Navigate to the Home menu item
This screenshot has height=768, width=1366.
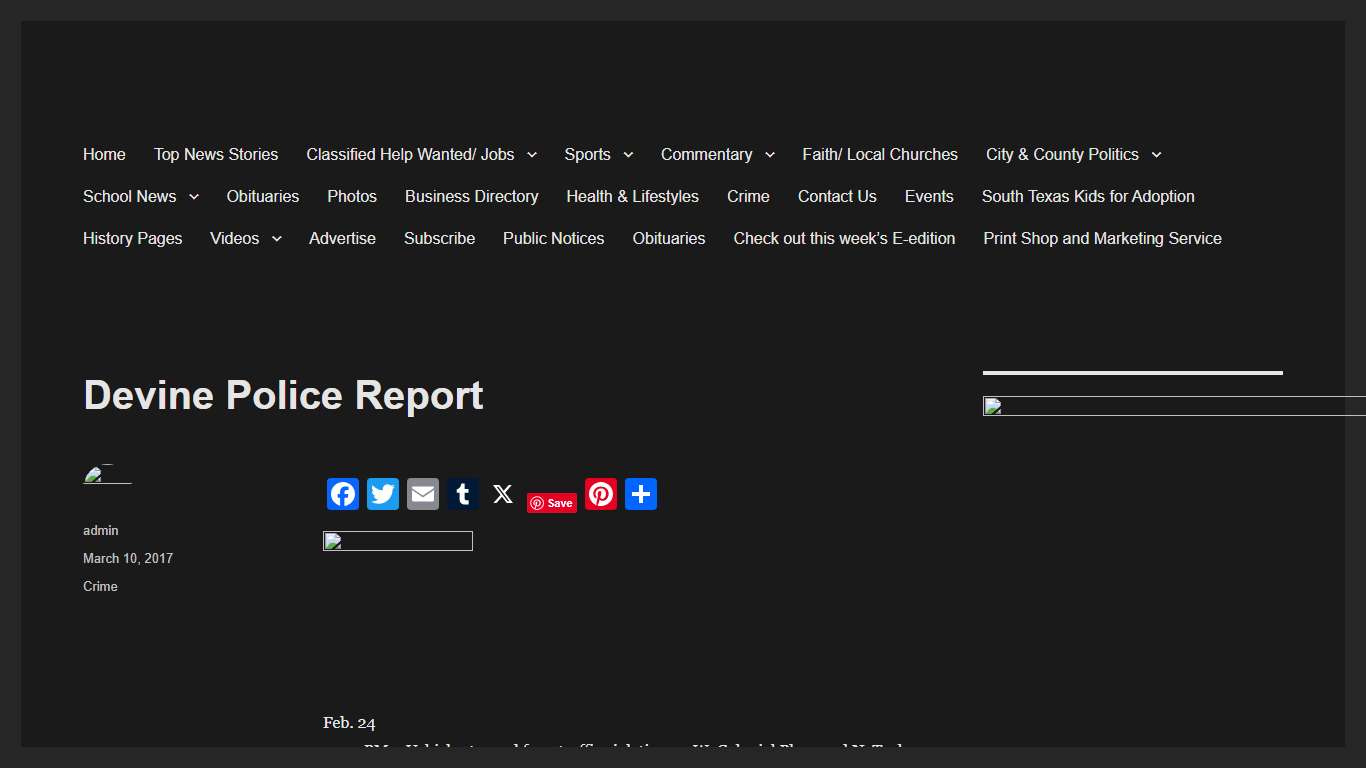point(104,154)
